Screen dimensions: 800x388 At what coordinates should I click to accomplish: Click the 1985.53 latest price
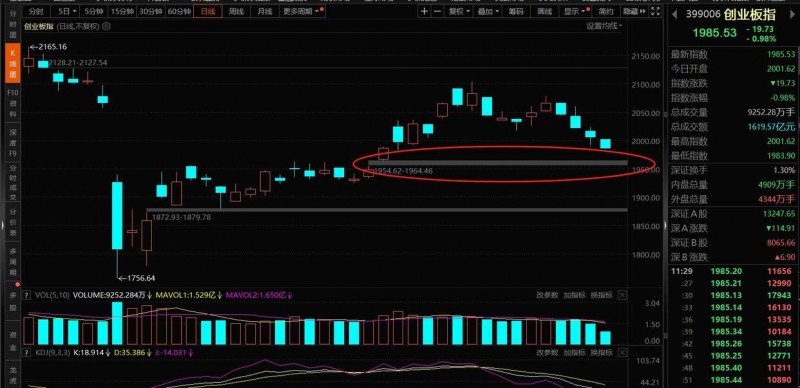(714, 33)
